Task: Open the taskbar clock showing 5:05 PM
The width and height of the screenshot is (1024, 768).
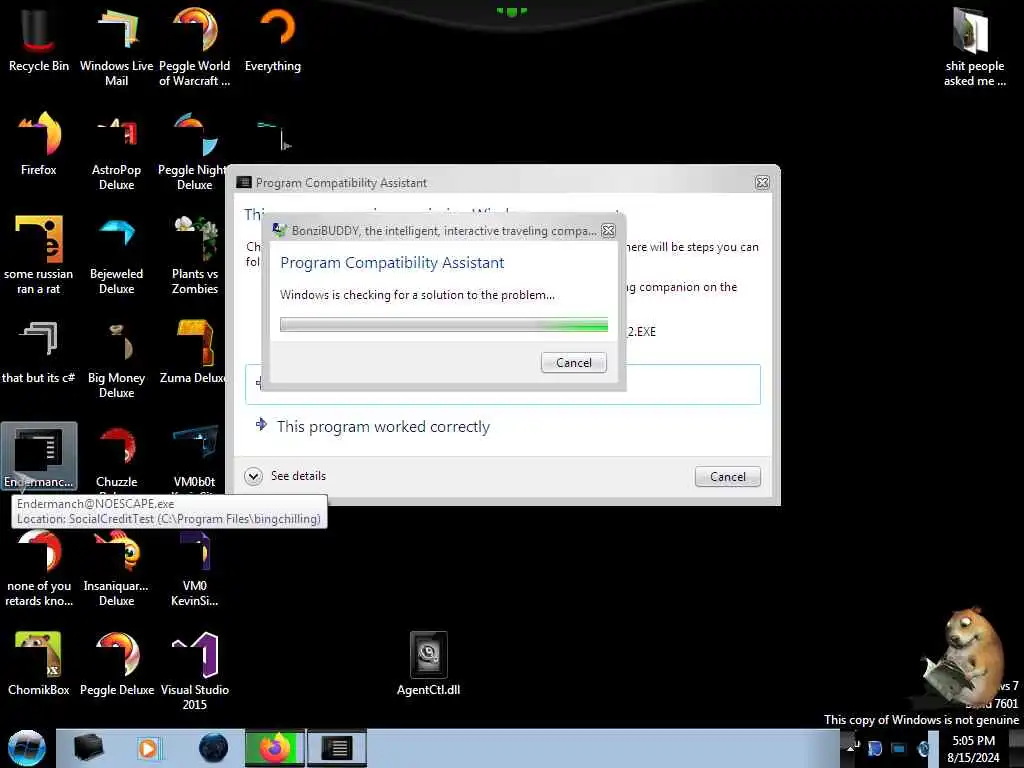Action: point(973,749)
